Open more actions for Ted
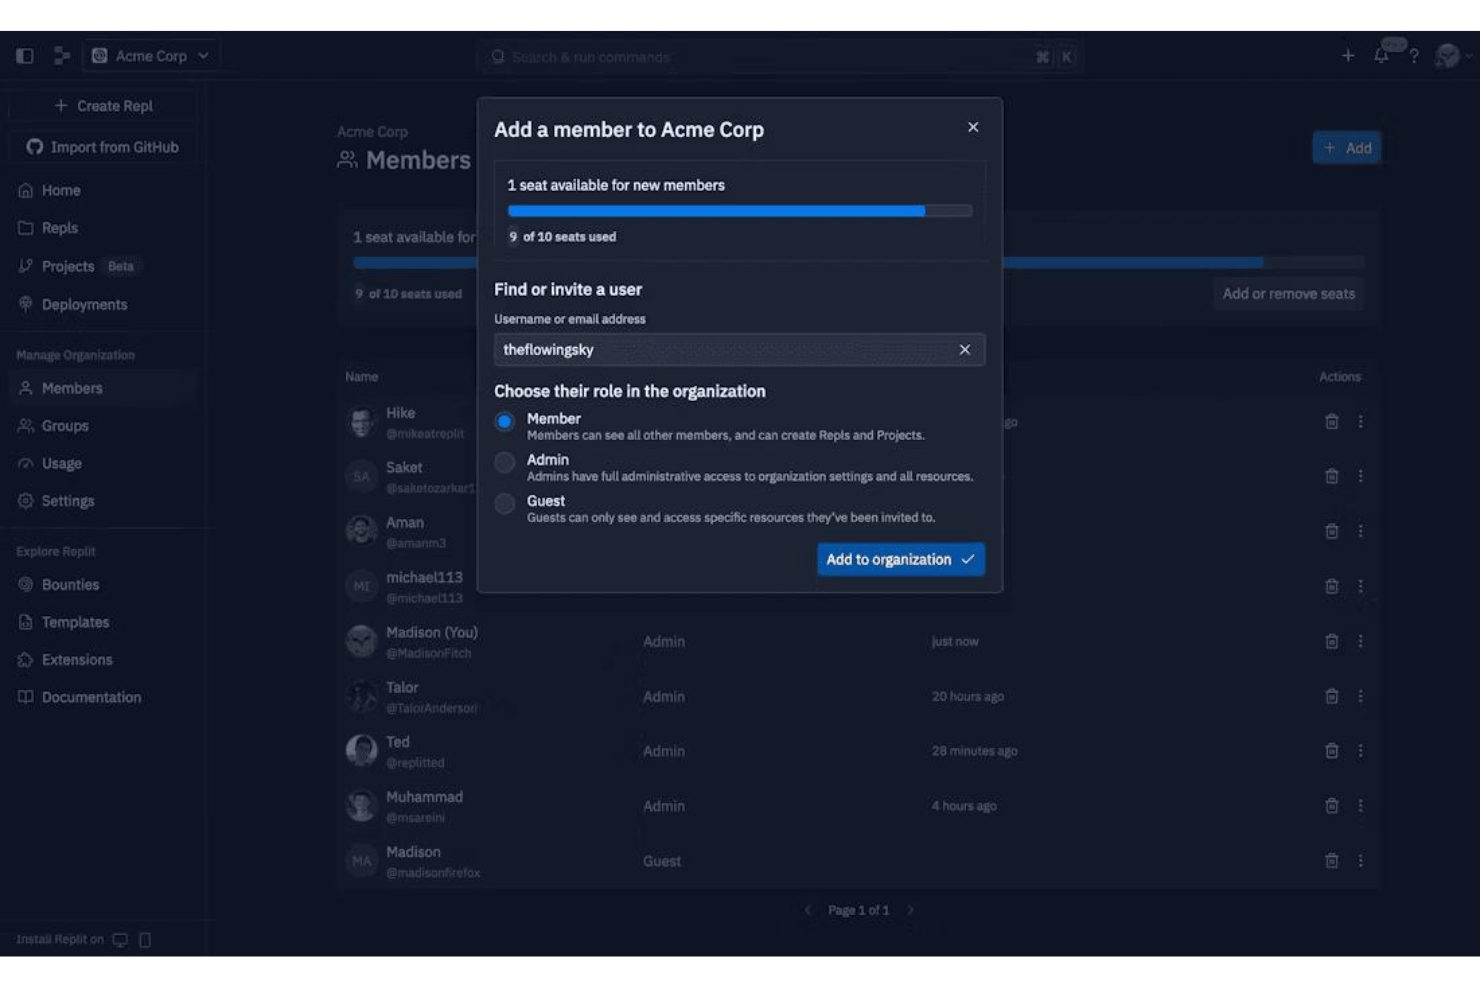The height and width of the screenshot is (987, 1480). pos(1361,751)
